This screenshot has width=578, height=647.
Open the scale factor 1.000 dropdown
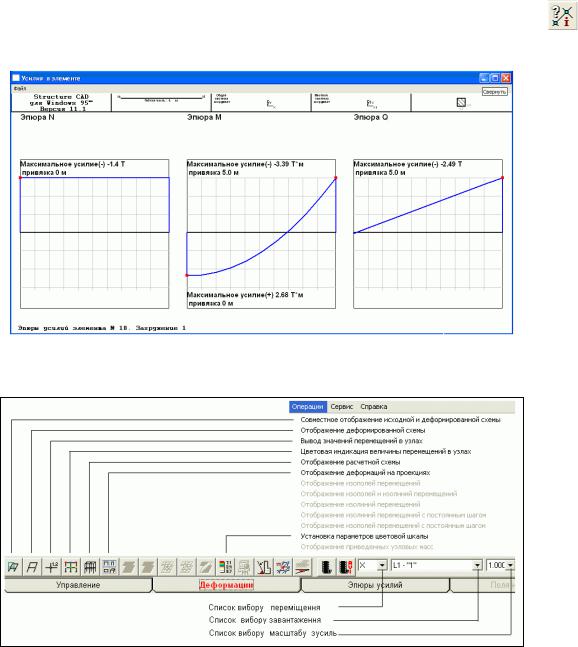(511, 565)
